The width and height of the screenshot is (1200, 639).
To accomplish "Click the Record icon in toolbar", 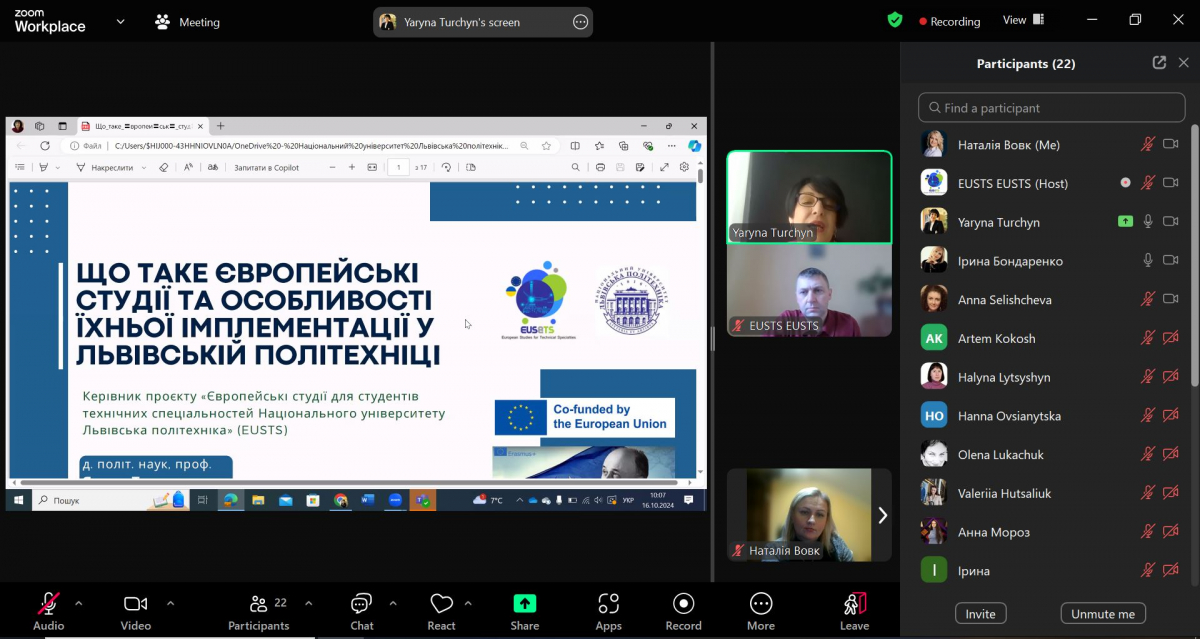I will pos(683,604).
